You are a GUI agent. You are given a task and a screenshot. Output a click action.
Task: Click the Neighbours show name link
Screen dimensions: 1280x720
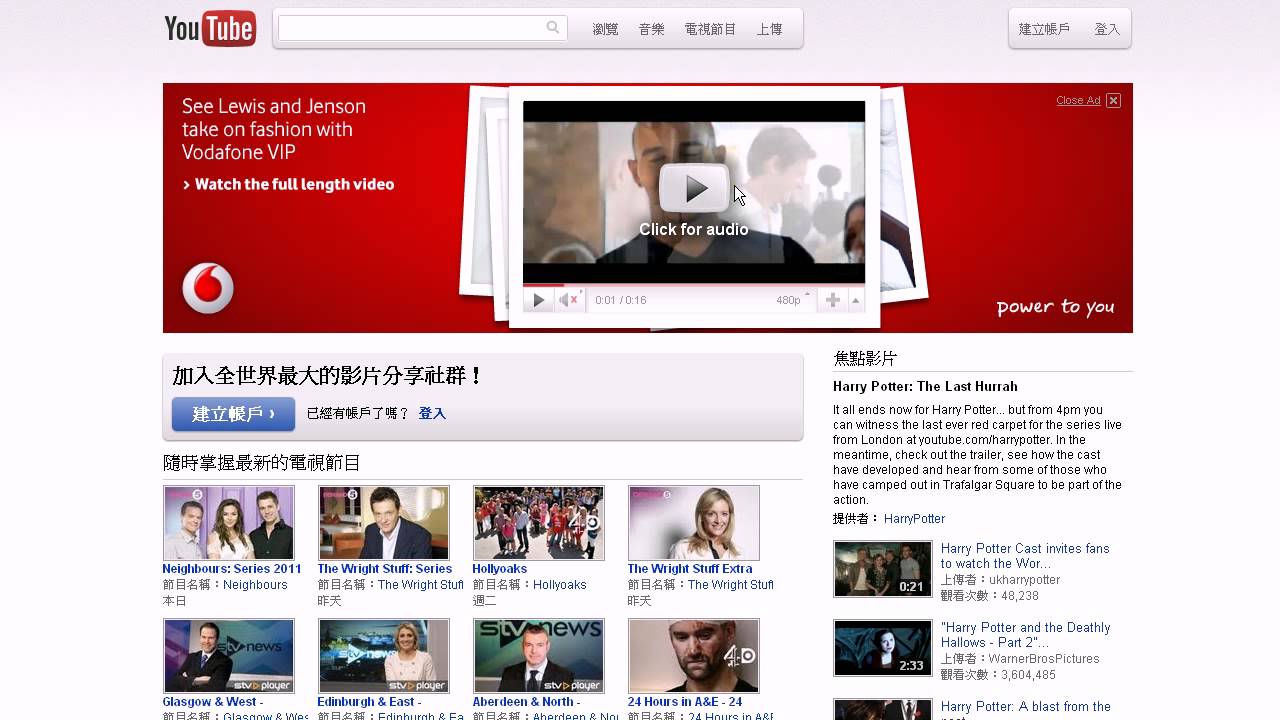coord(255,585)
